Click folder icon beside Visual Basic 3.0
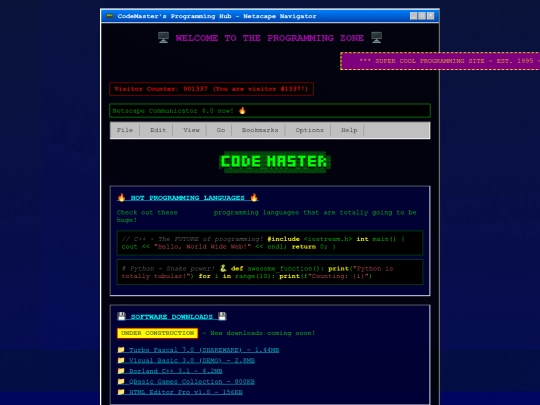Image resolution: width=540 pixels, height=405 pixels. coord(121,361)
